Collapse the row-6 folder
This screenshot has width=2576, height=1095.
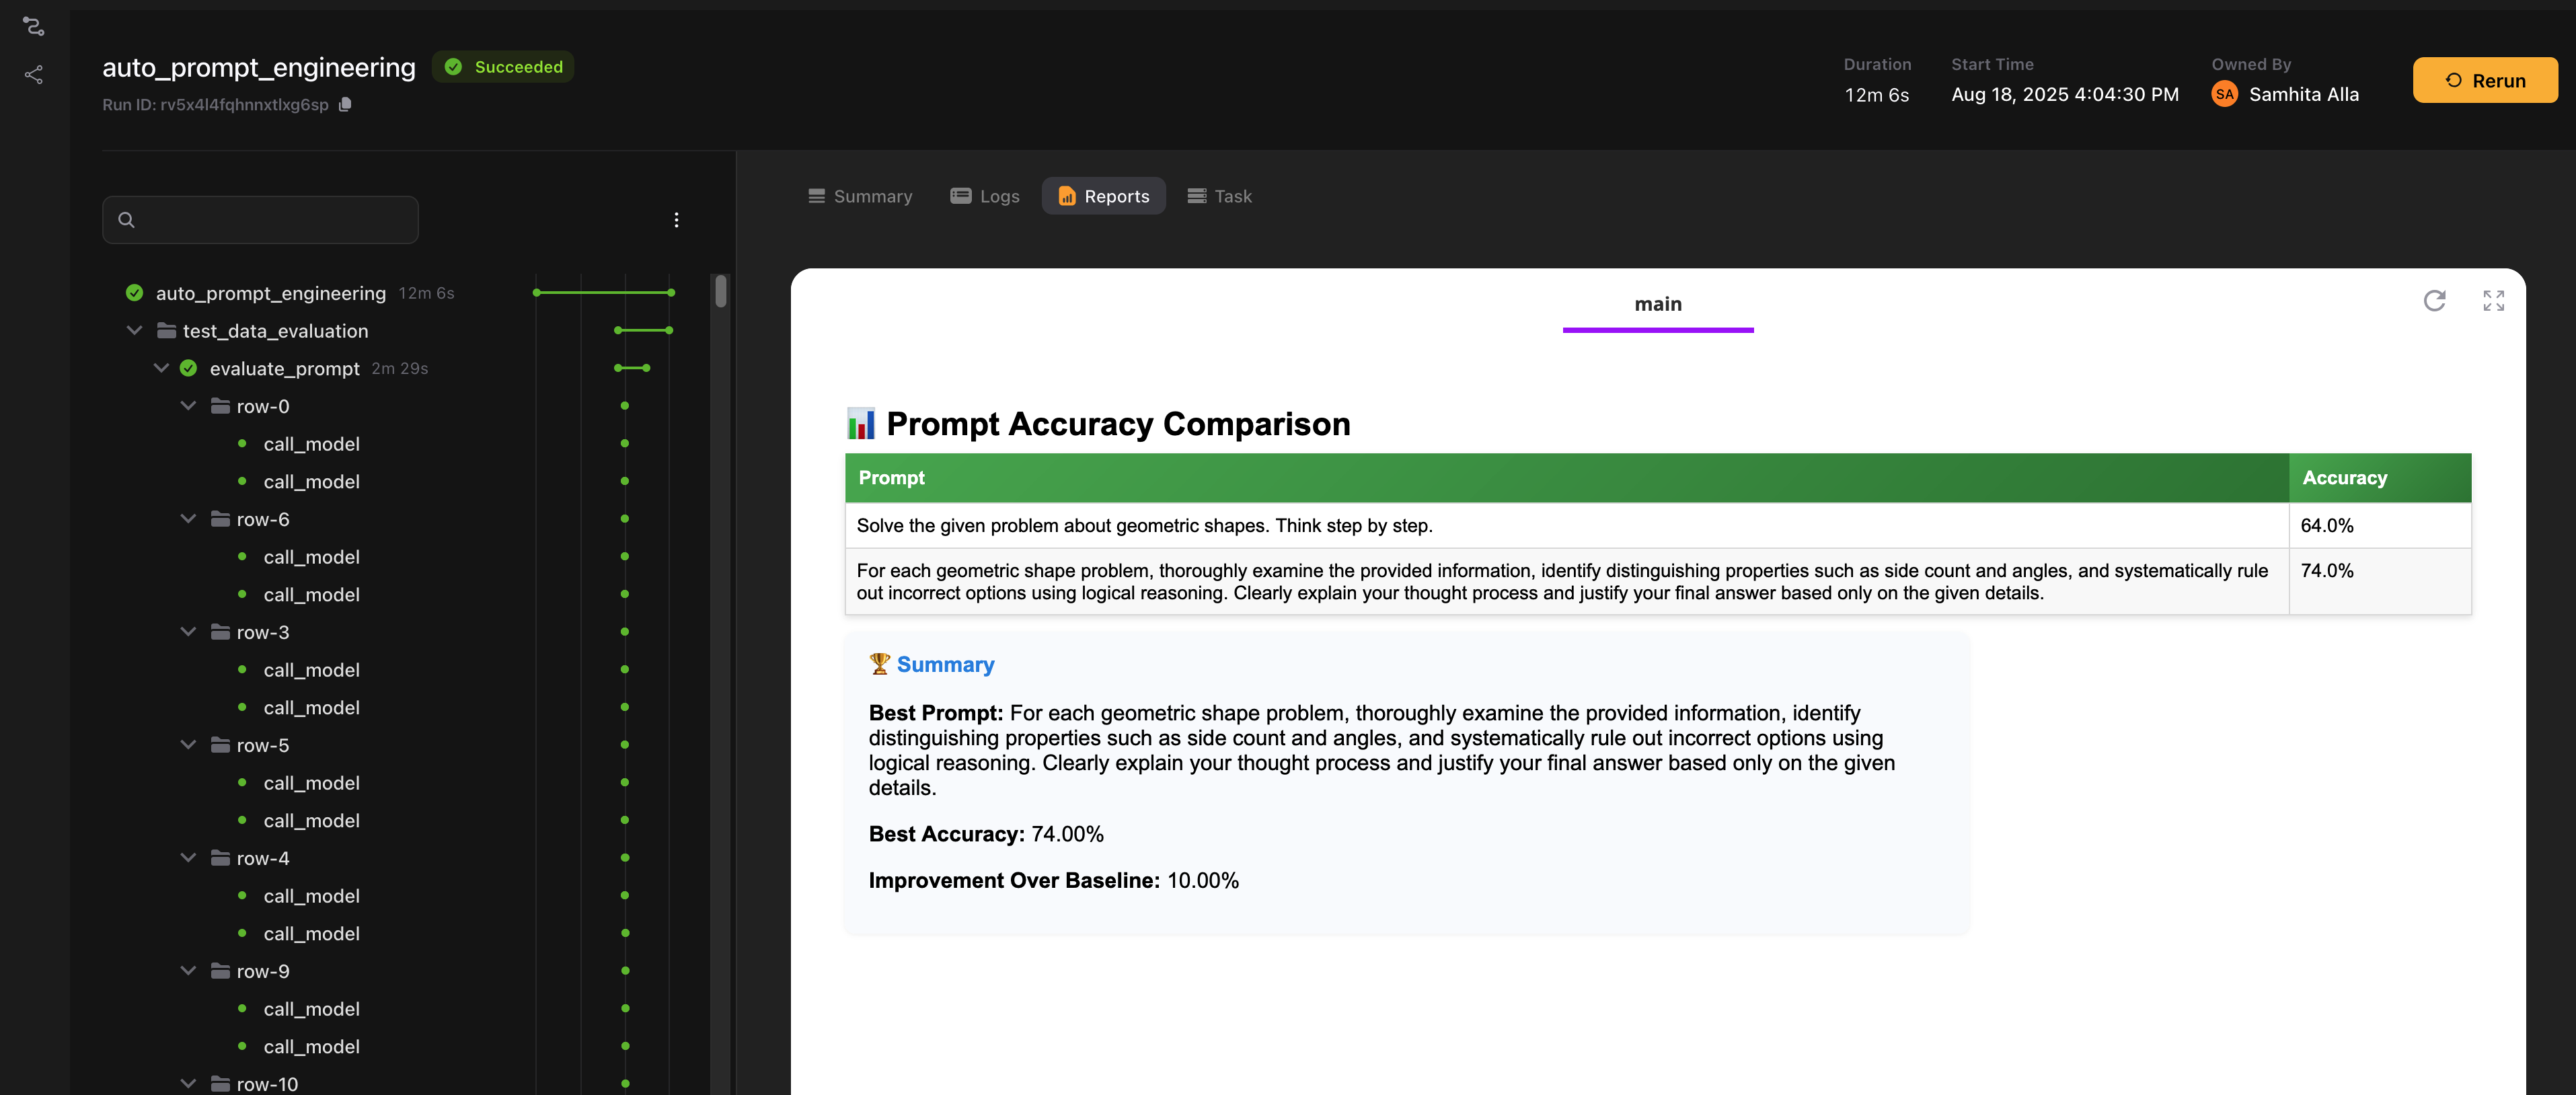(188, 519)
